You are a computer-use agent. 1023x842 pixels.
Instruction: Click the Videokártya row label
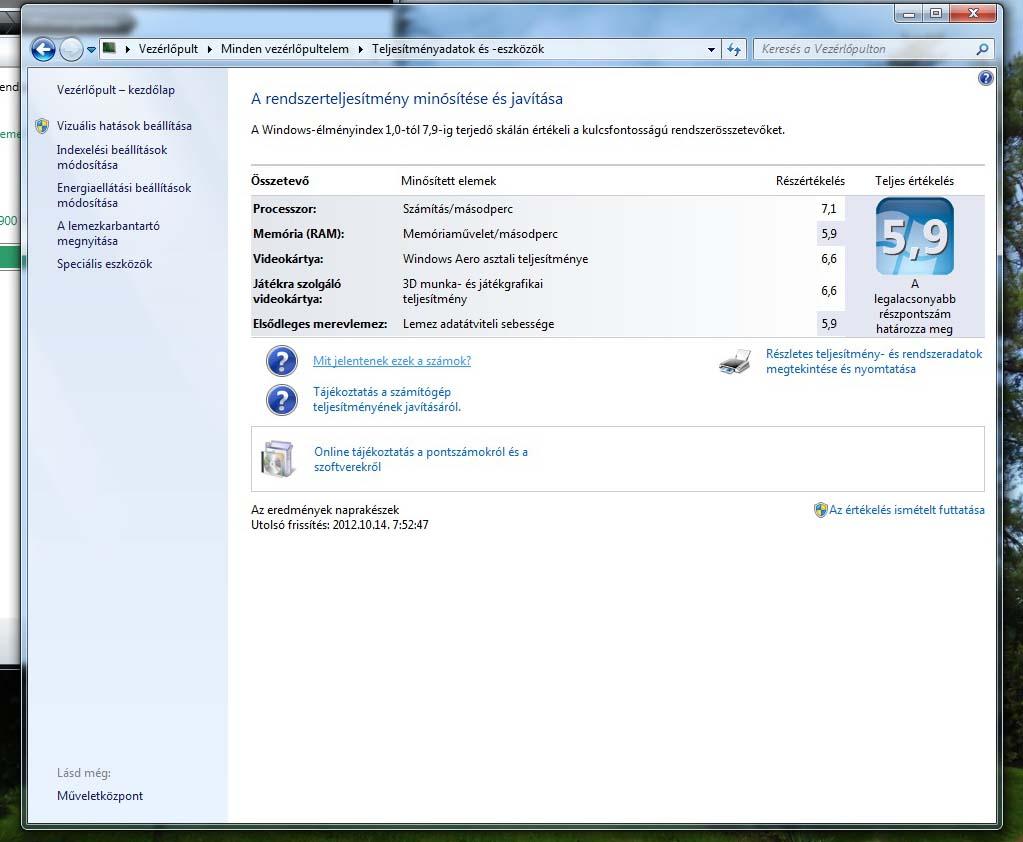[x=288, y=259]
